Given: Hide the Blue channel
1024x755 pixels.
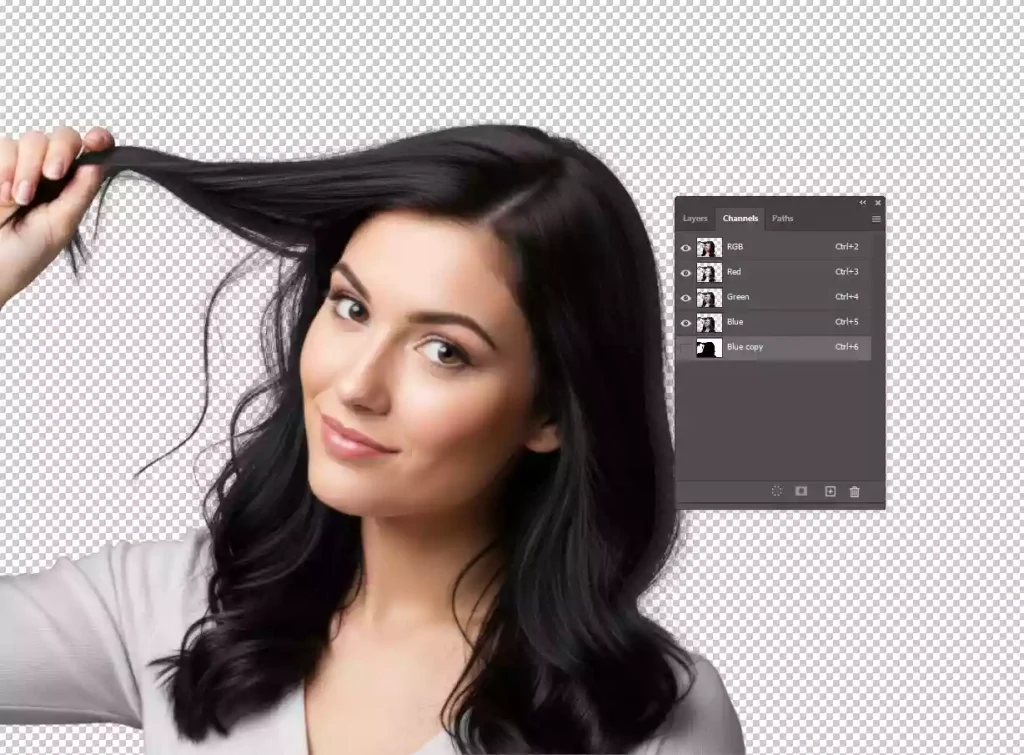Looking at the screenshot, I should tap(686, 321).
